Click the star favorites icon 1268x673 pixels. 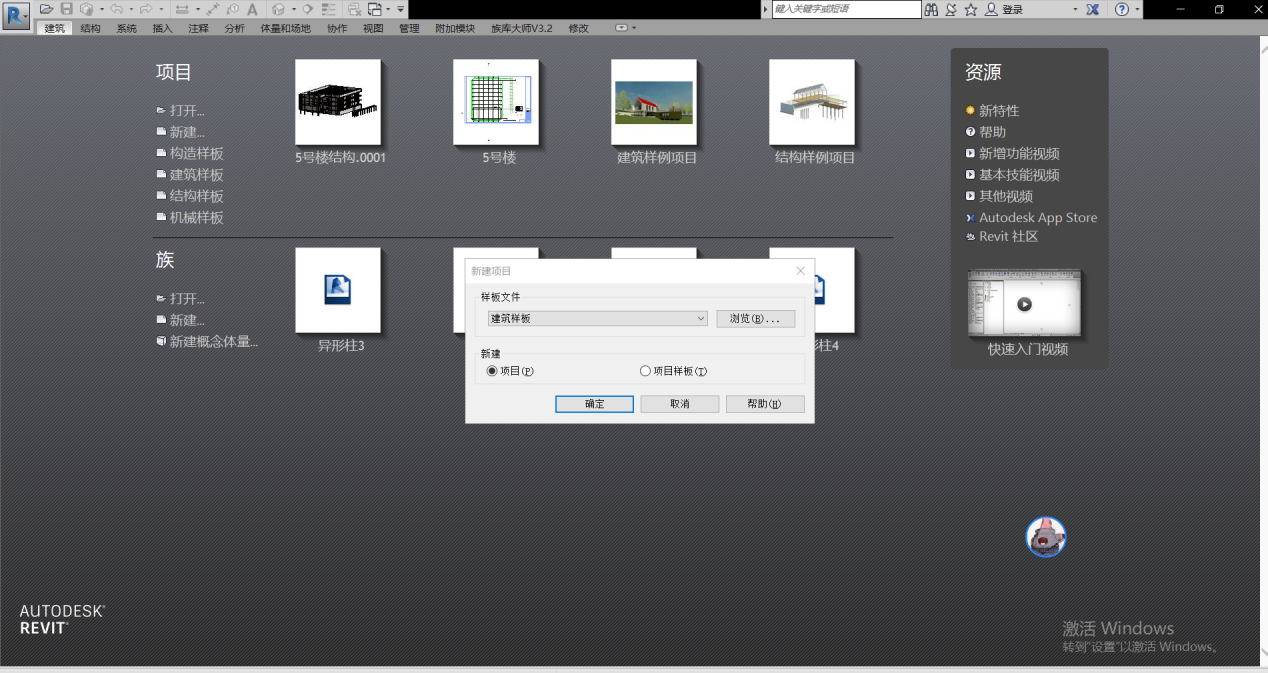click(x=970, y=9)
